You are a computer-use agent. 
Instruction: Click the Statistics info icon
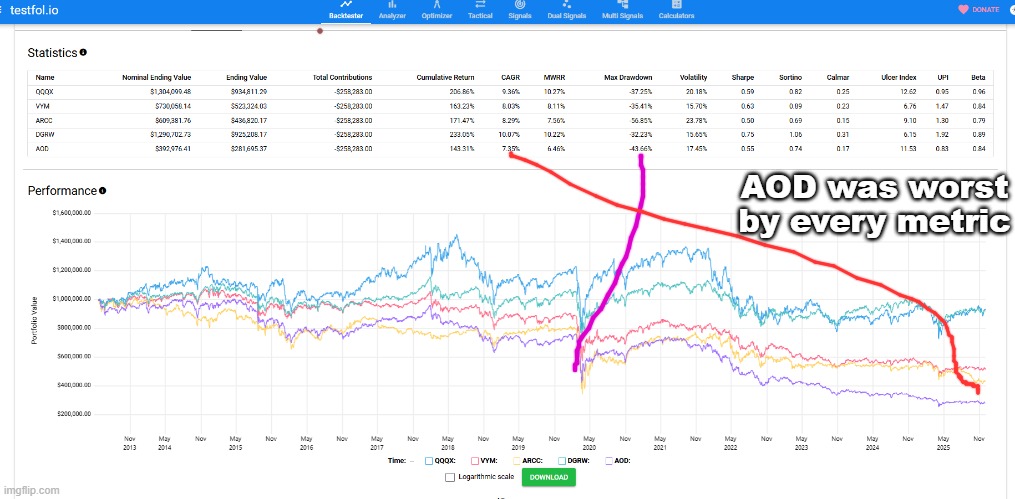coord(83,52)
